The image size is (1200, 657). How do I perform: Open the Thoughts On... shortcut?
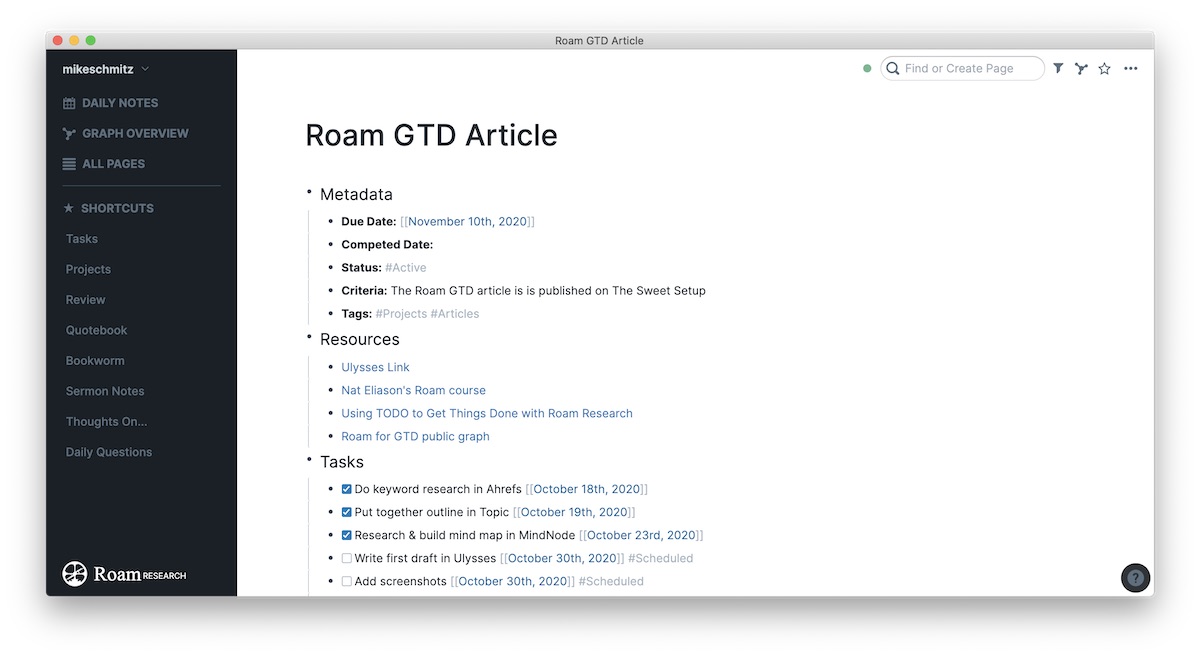point(106,422)
